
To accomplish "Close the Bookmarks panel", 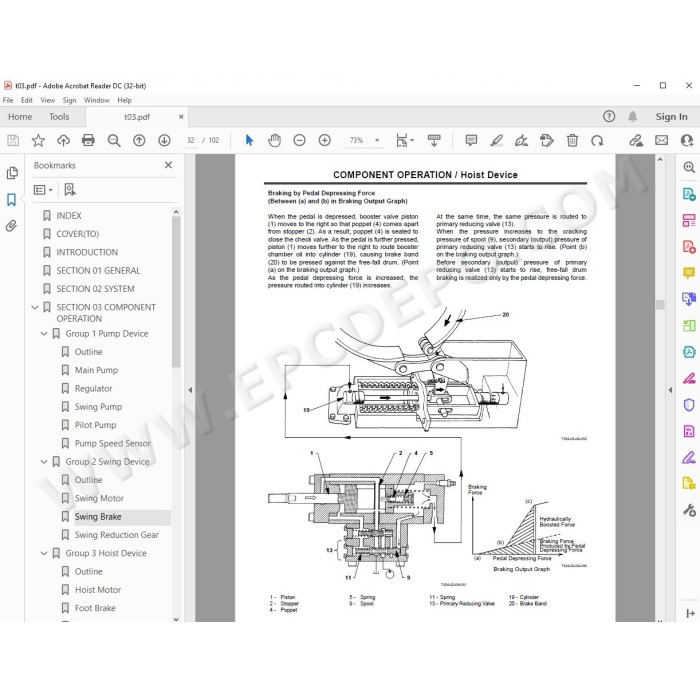I will point(168,165).
